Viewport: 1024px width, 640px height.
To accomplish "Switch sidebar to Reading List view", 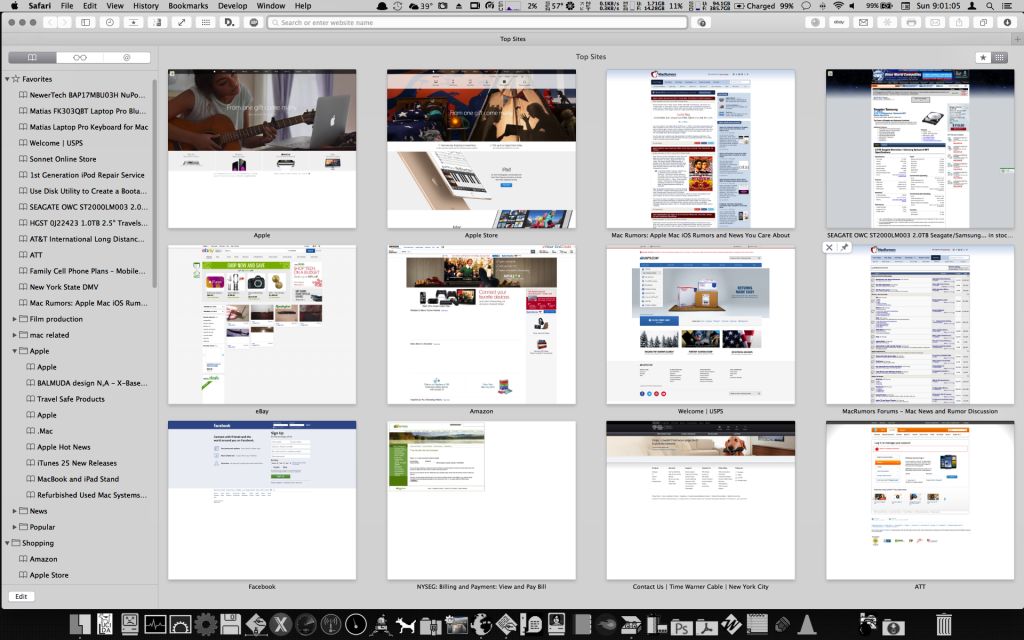I will click(80, 57).
